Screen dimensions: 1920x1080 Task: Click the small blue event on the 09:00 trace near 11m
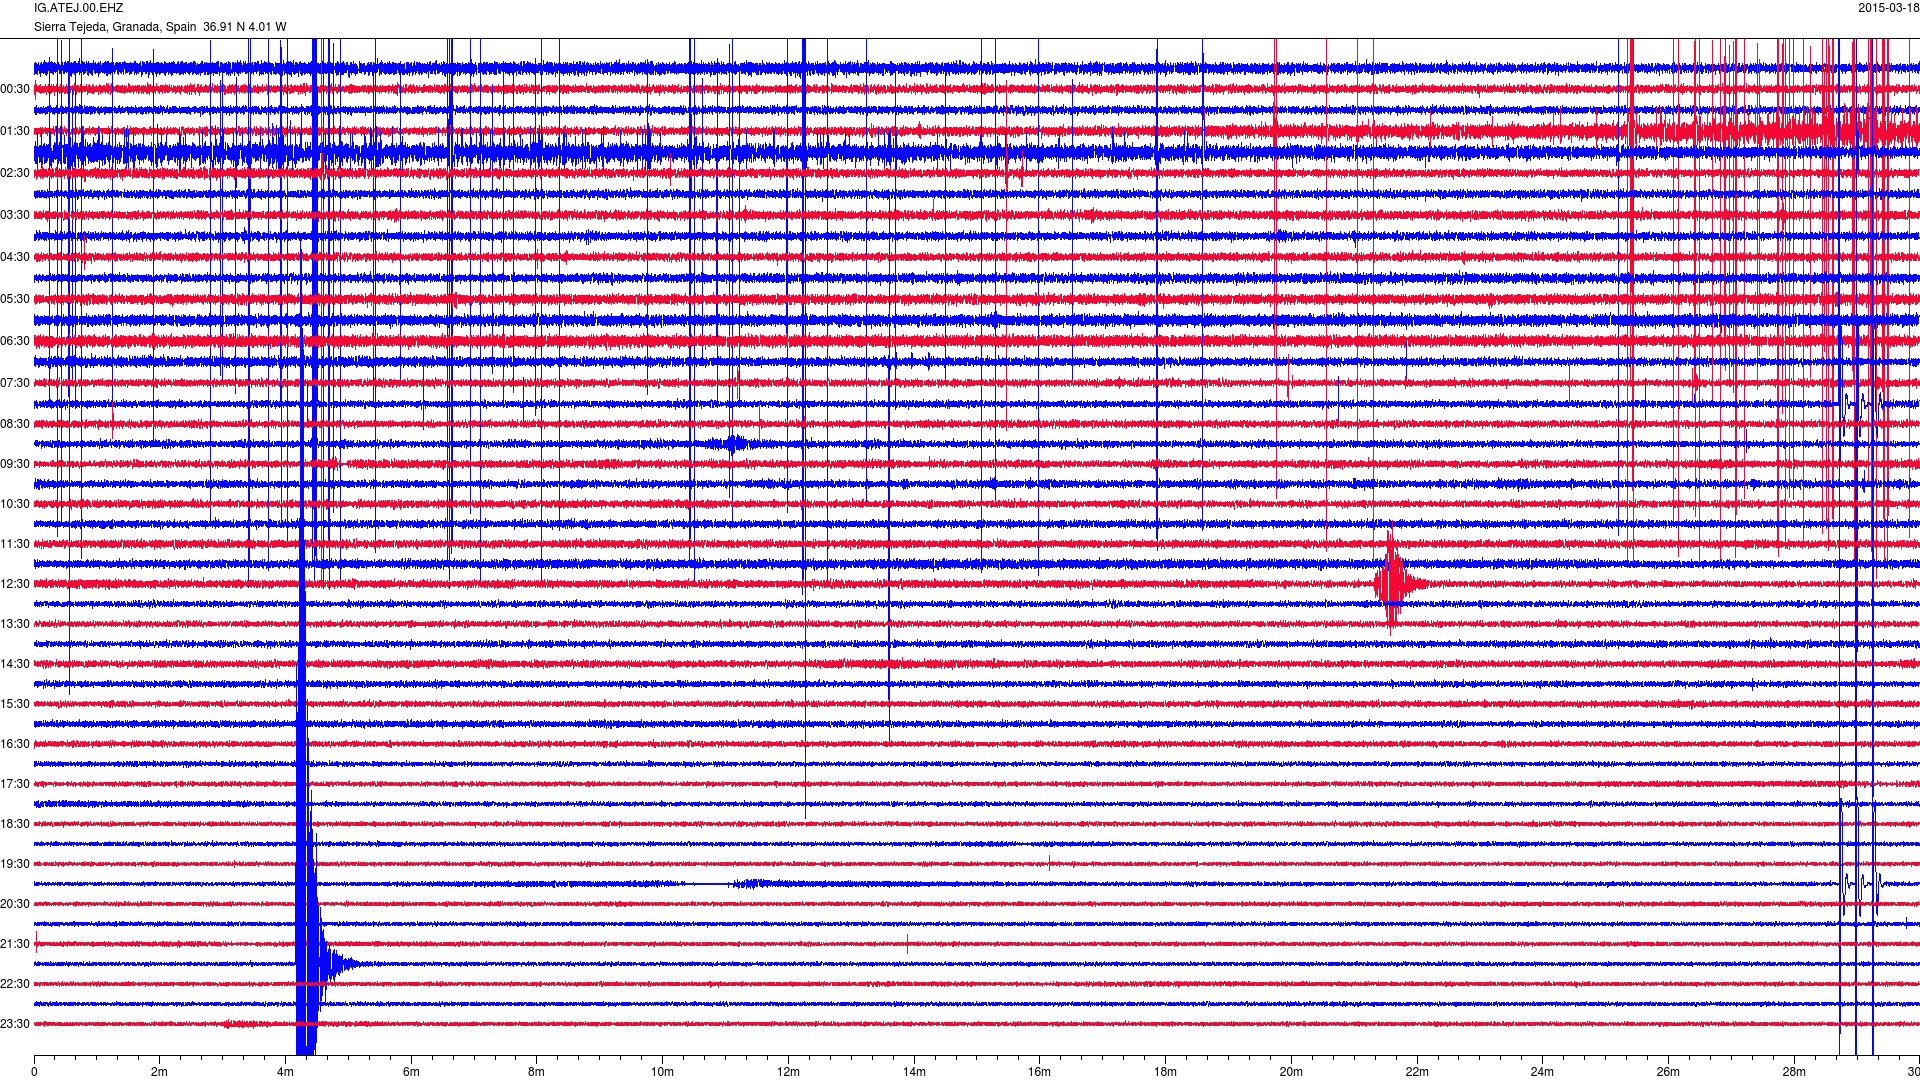[735, 444]
